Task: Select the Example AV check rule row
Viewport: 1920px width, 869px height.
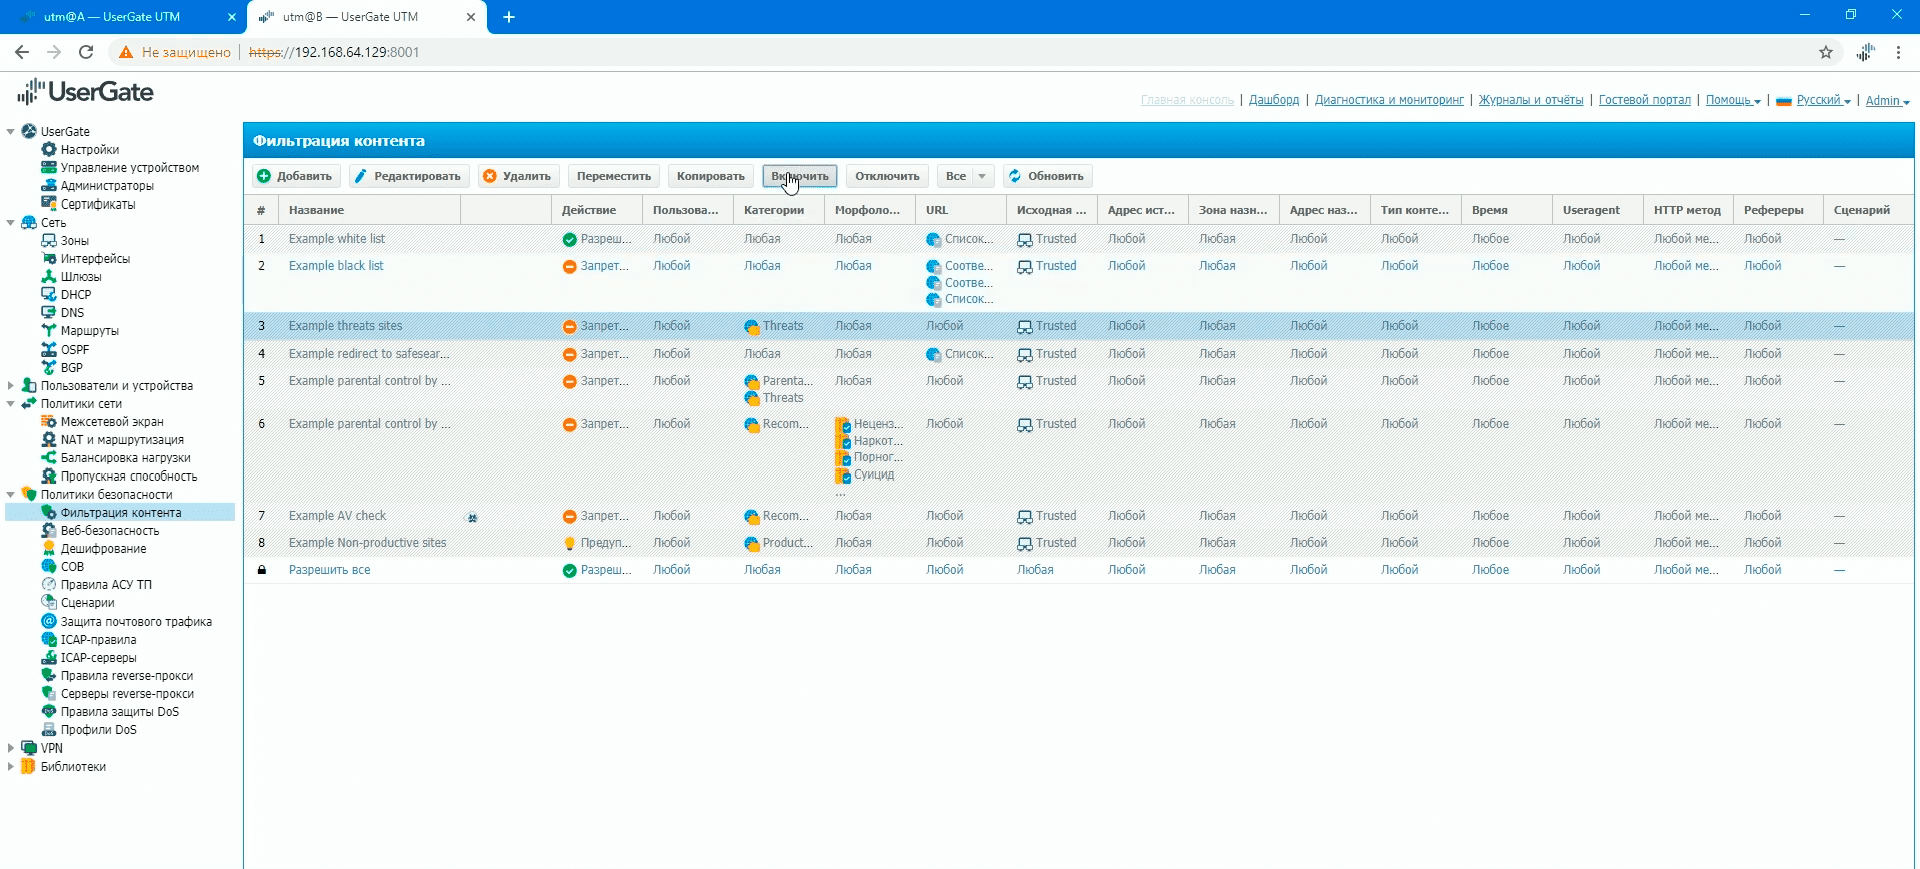Action: pyautogui.click(x=337, y=516)
